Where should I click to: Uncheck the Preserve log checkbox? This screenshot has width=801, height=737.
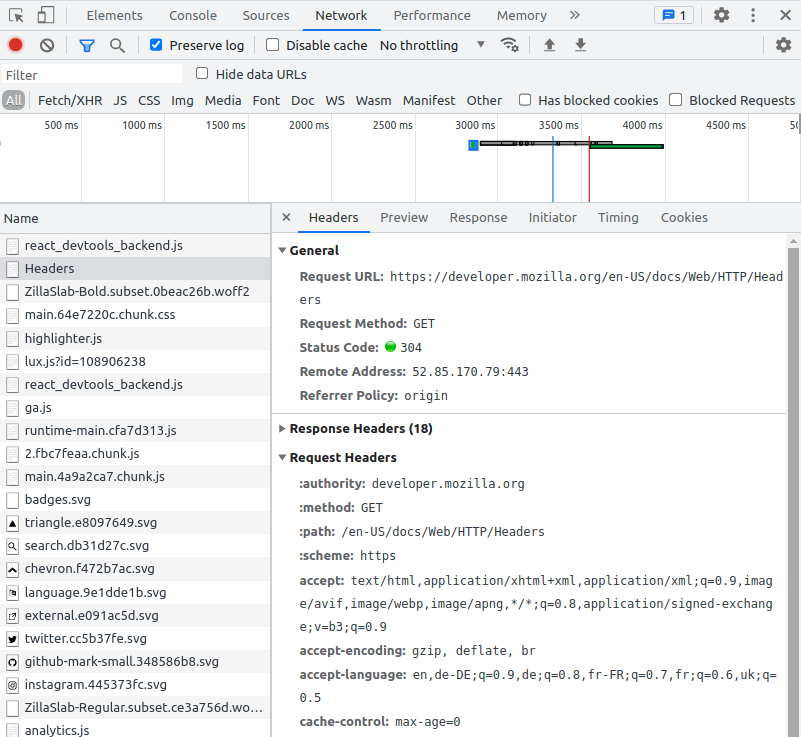pyautogui.click(x=156, y=45)
